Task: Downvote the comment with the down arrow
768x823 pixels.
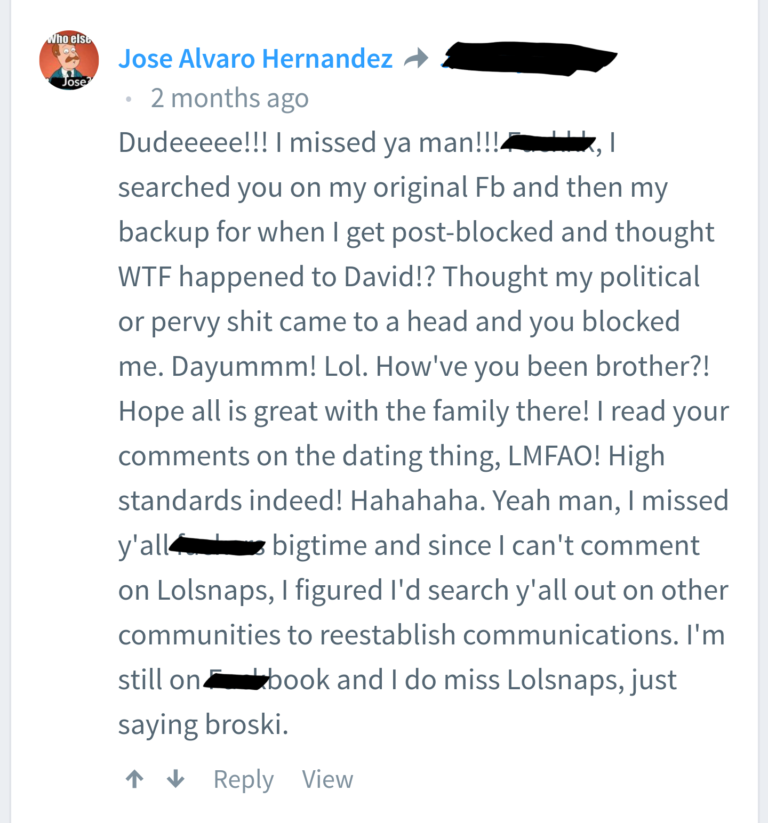Action: 175,779
